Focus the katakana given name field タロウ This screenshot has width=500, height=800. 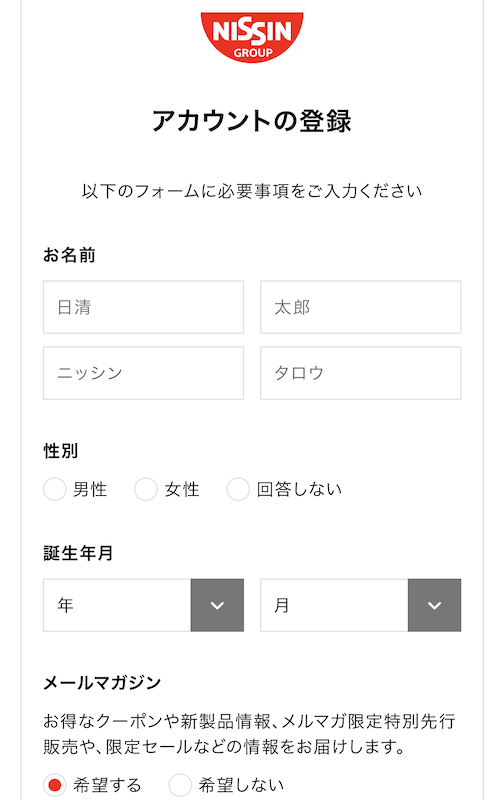click(361, 373)
